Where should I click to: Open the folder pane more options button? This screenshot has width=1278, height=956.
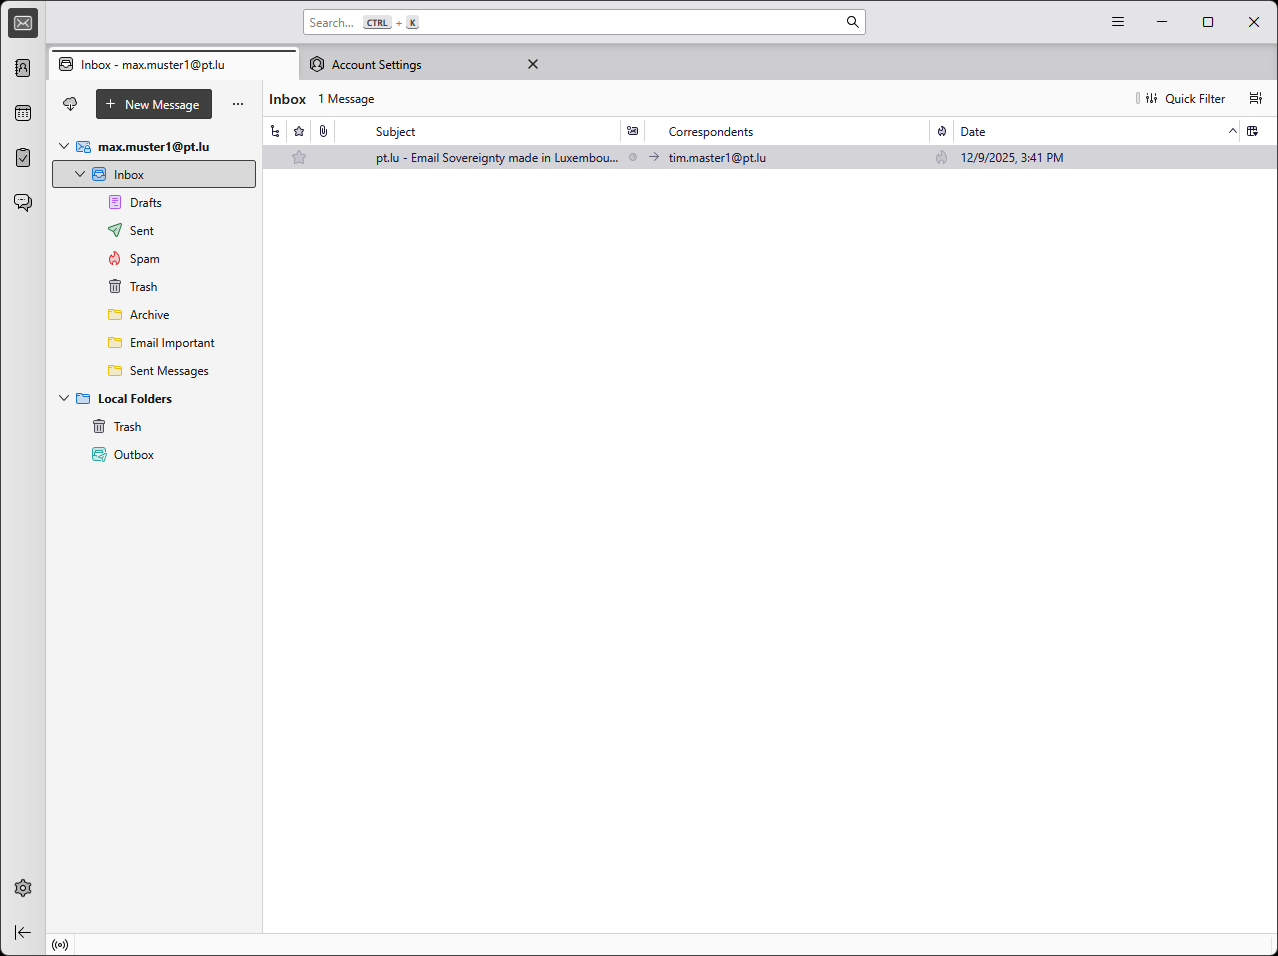238,104
